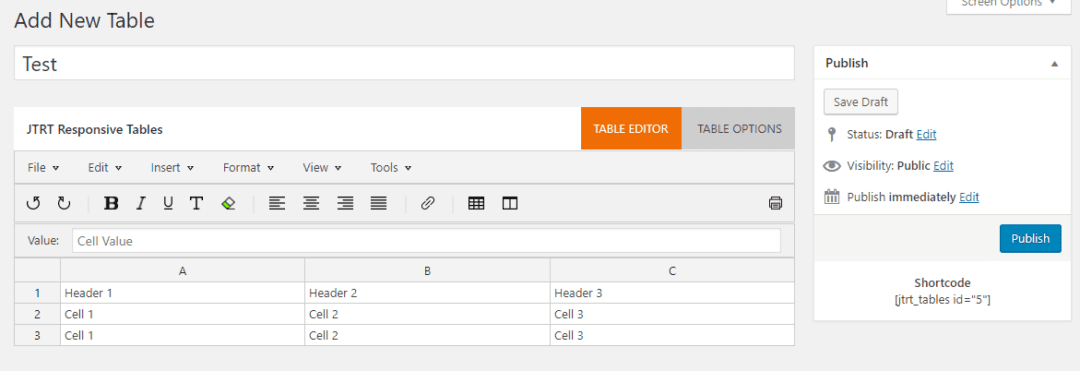1080x371 pixels.
Task: Collapse the Publish panel arrow
Action: [1054, 63]
